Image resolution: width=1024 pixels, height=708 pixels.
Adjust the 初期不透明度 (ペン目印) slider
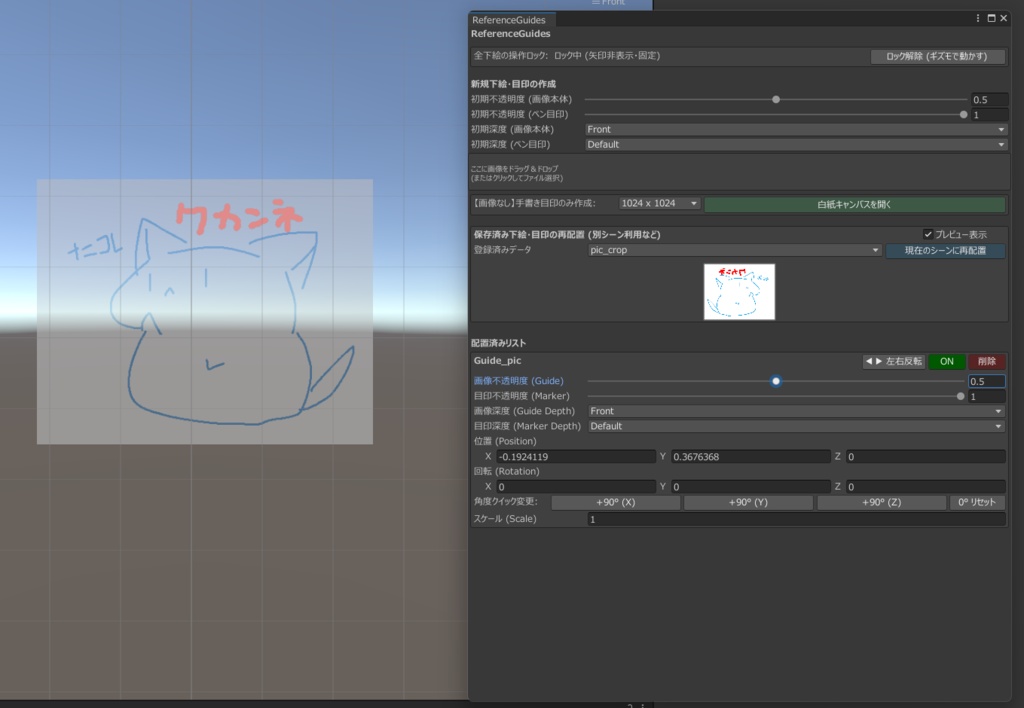776,114
